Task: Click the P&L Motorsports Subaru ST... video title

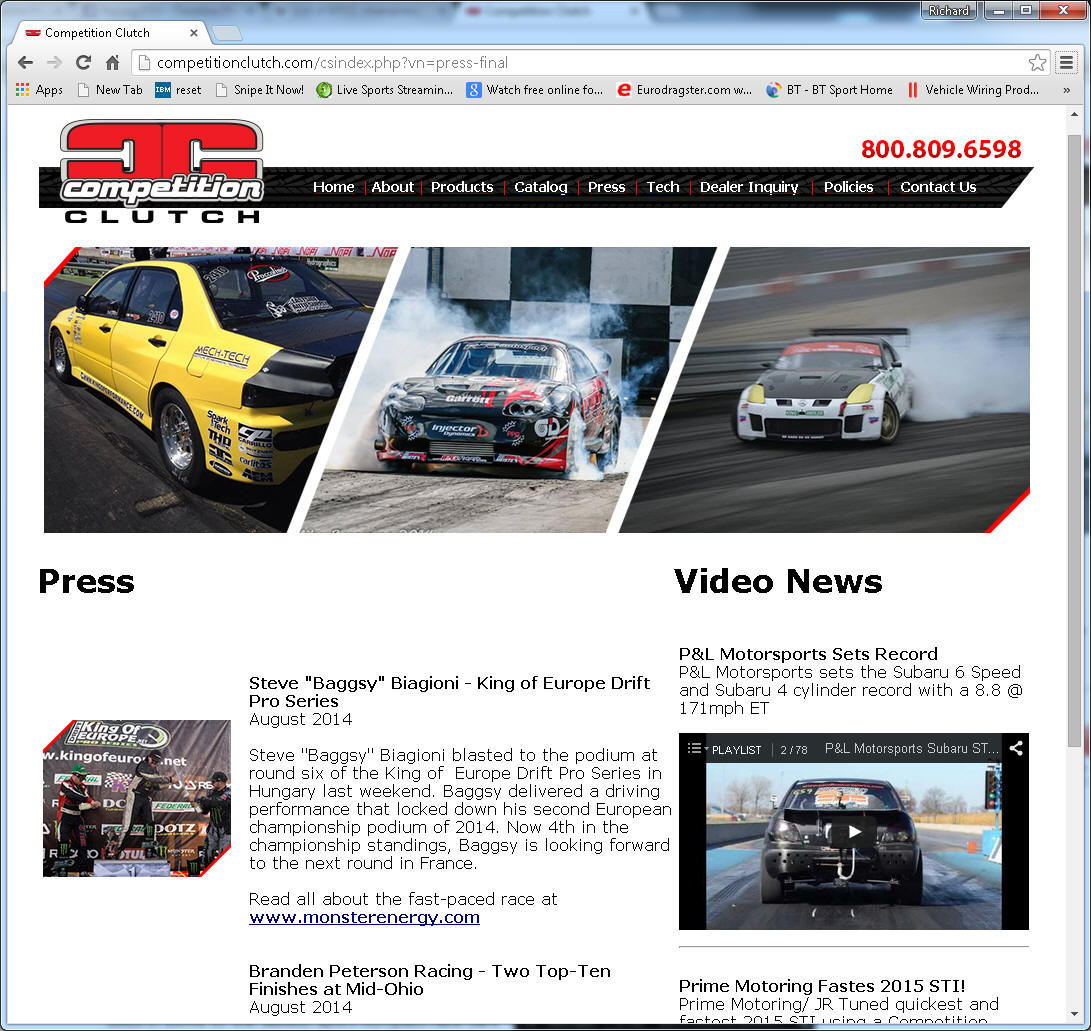Action: coord(911,749)
